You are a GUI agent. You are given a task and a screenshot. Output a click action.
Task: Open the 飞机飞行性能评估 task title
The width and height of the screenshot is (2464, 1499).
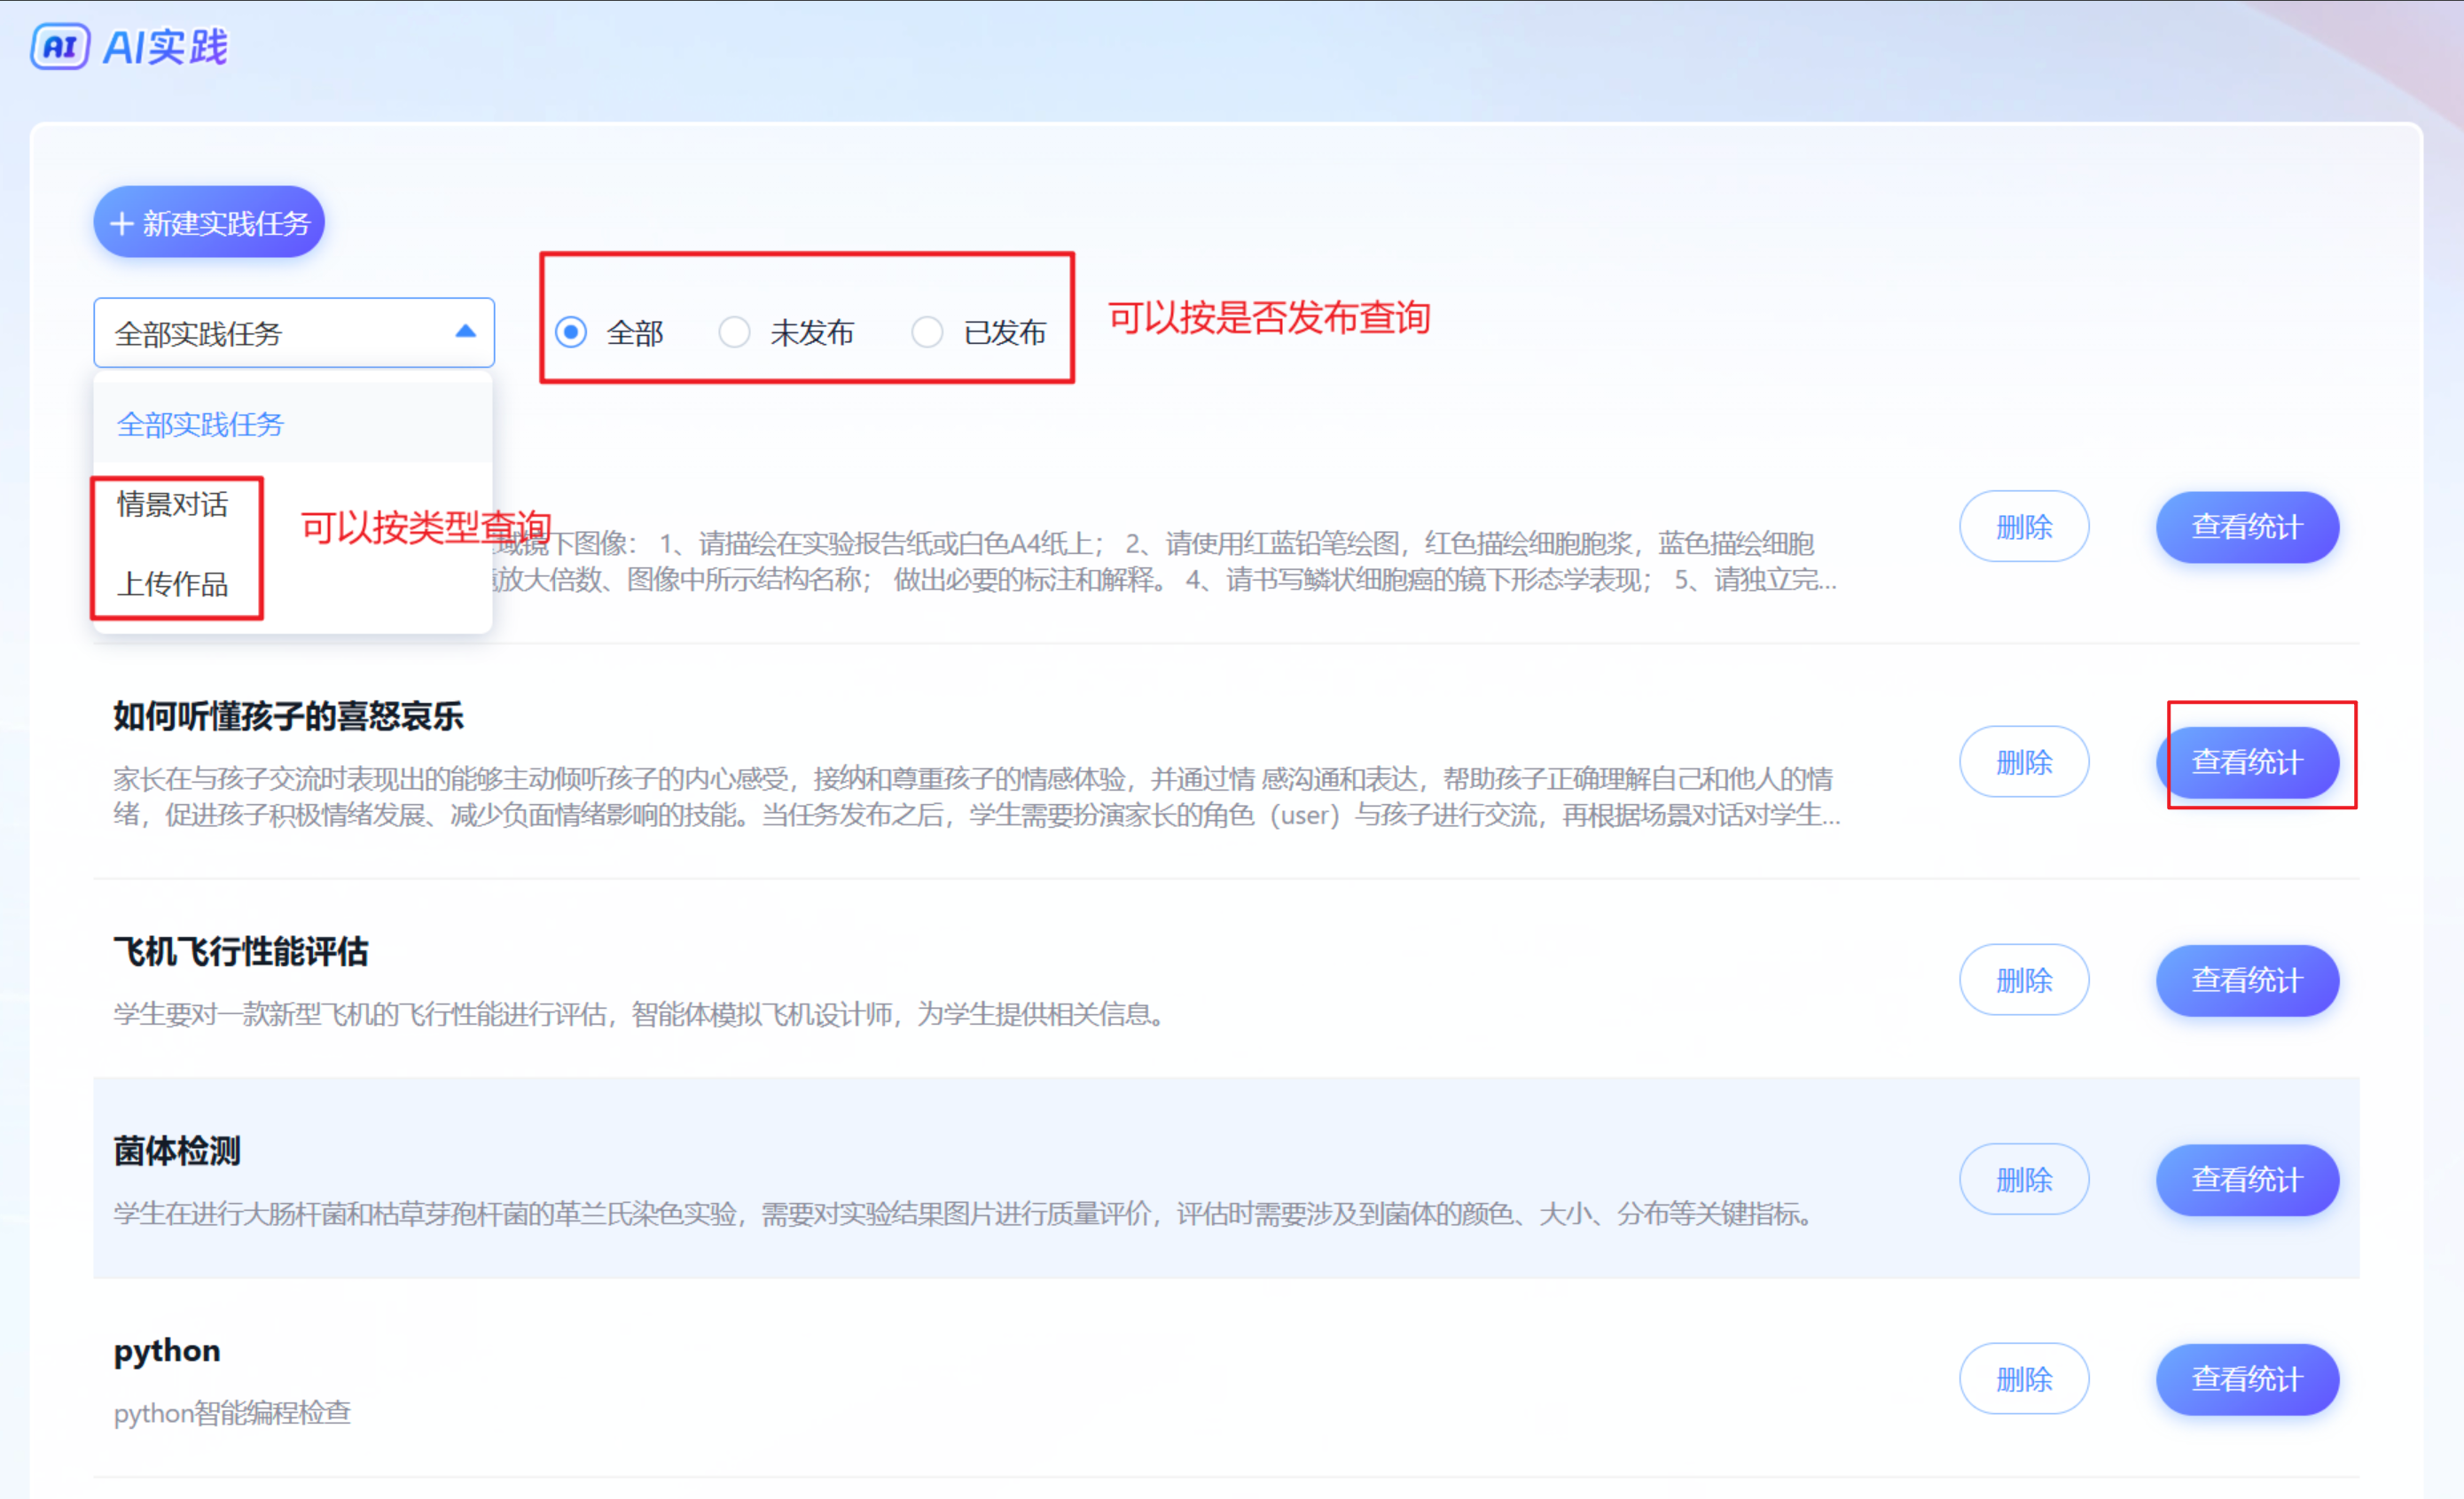point(241,951)
